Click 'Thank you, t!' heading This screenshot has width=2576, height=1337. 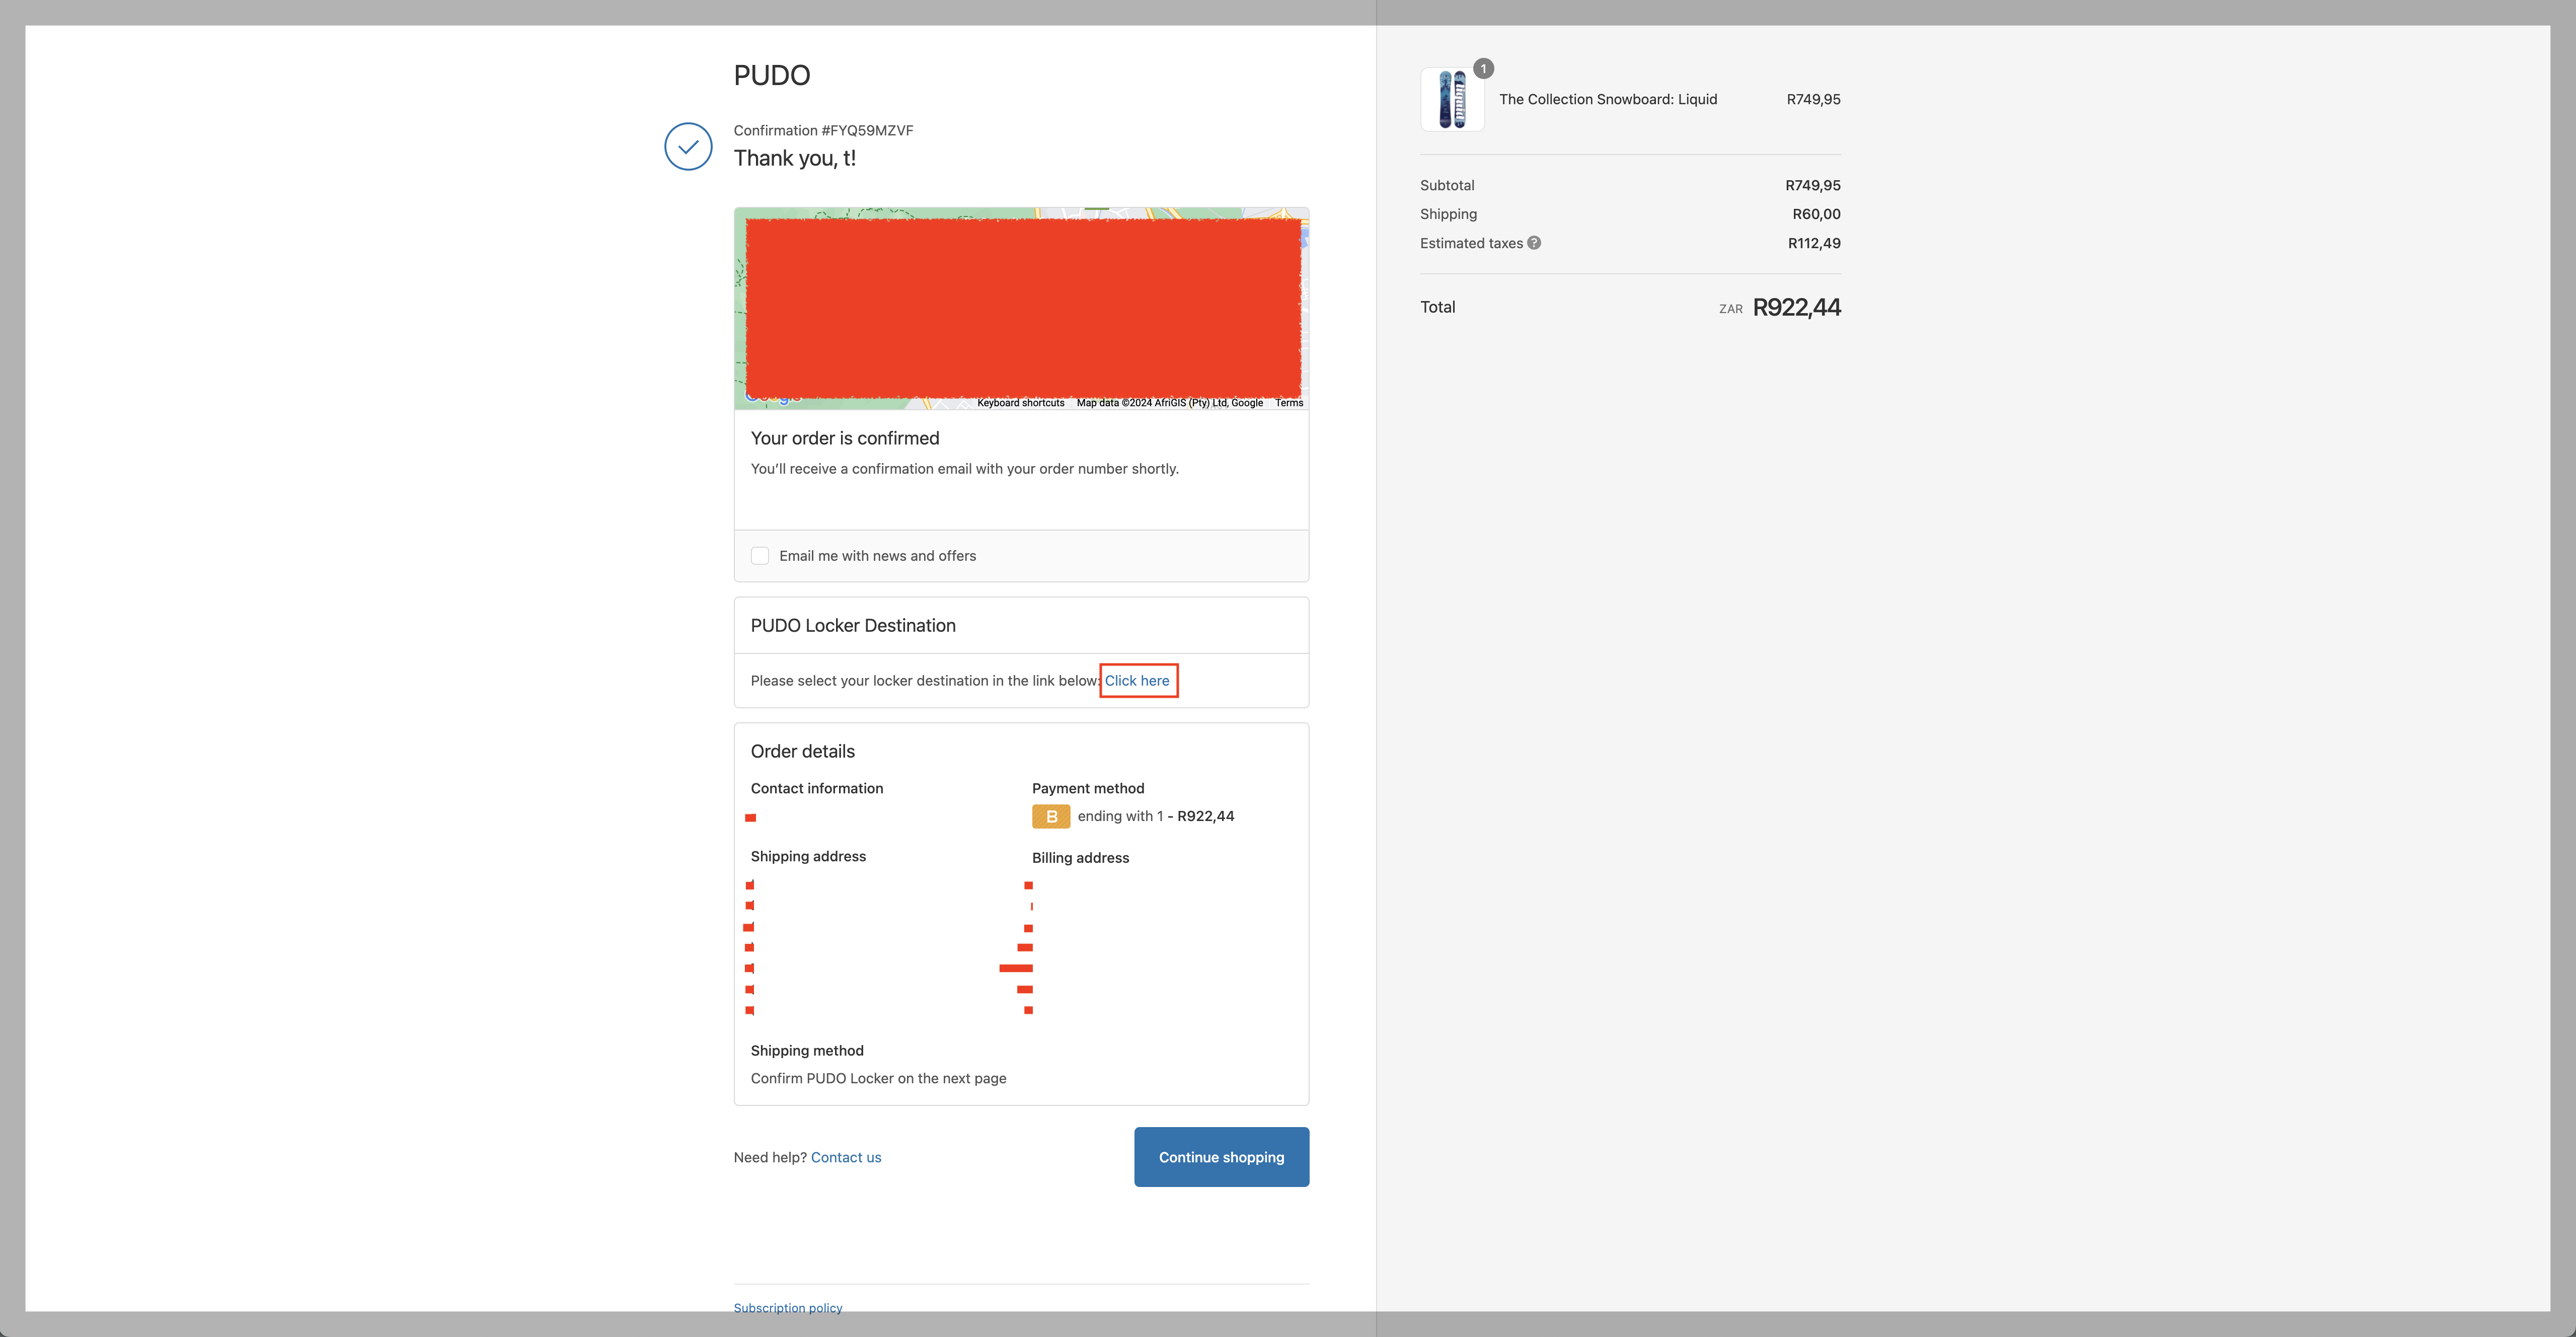795,158
